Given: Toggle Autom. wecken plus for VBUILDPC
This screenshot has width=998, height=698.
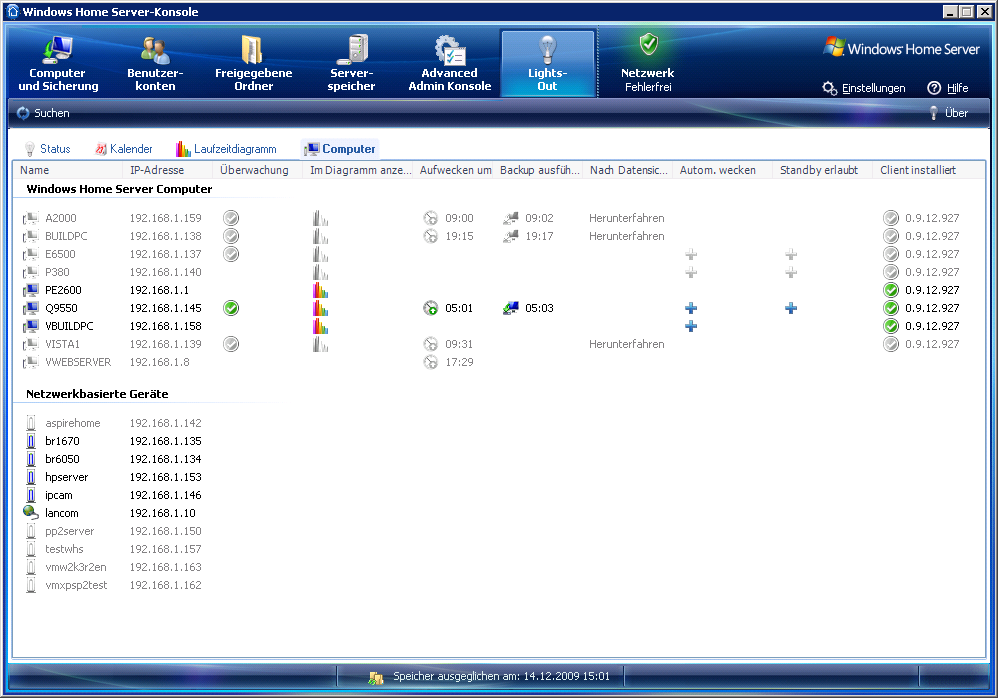Looking at the screenshot, I should [x=691, y=326].
